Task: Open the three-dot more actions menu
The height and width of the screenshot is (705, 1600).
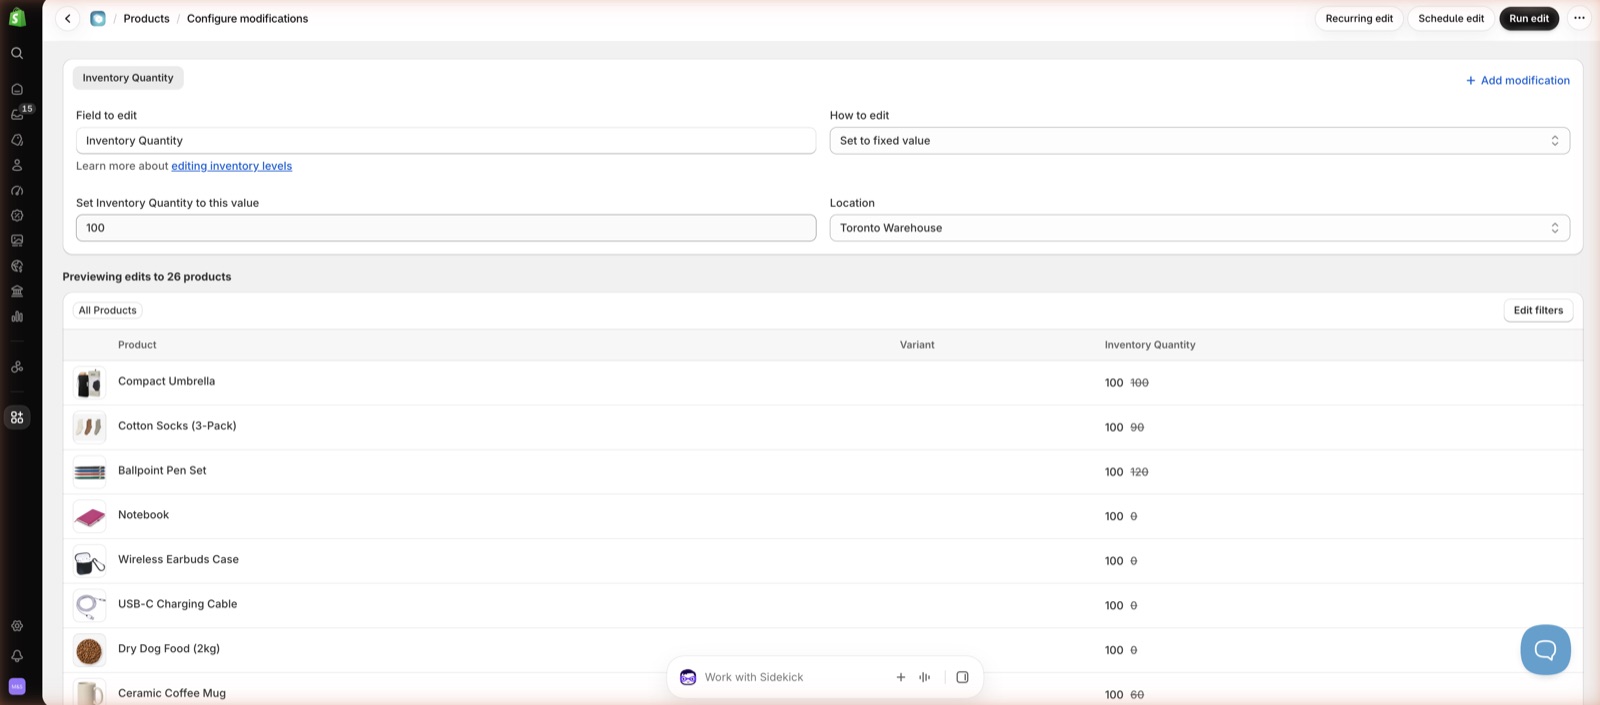Action: [1579, 18]
